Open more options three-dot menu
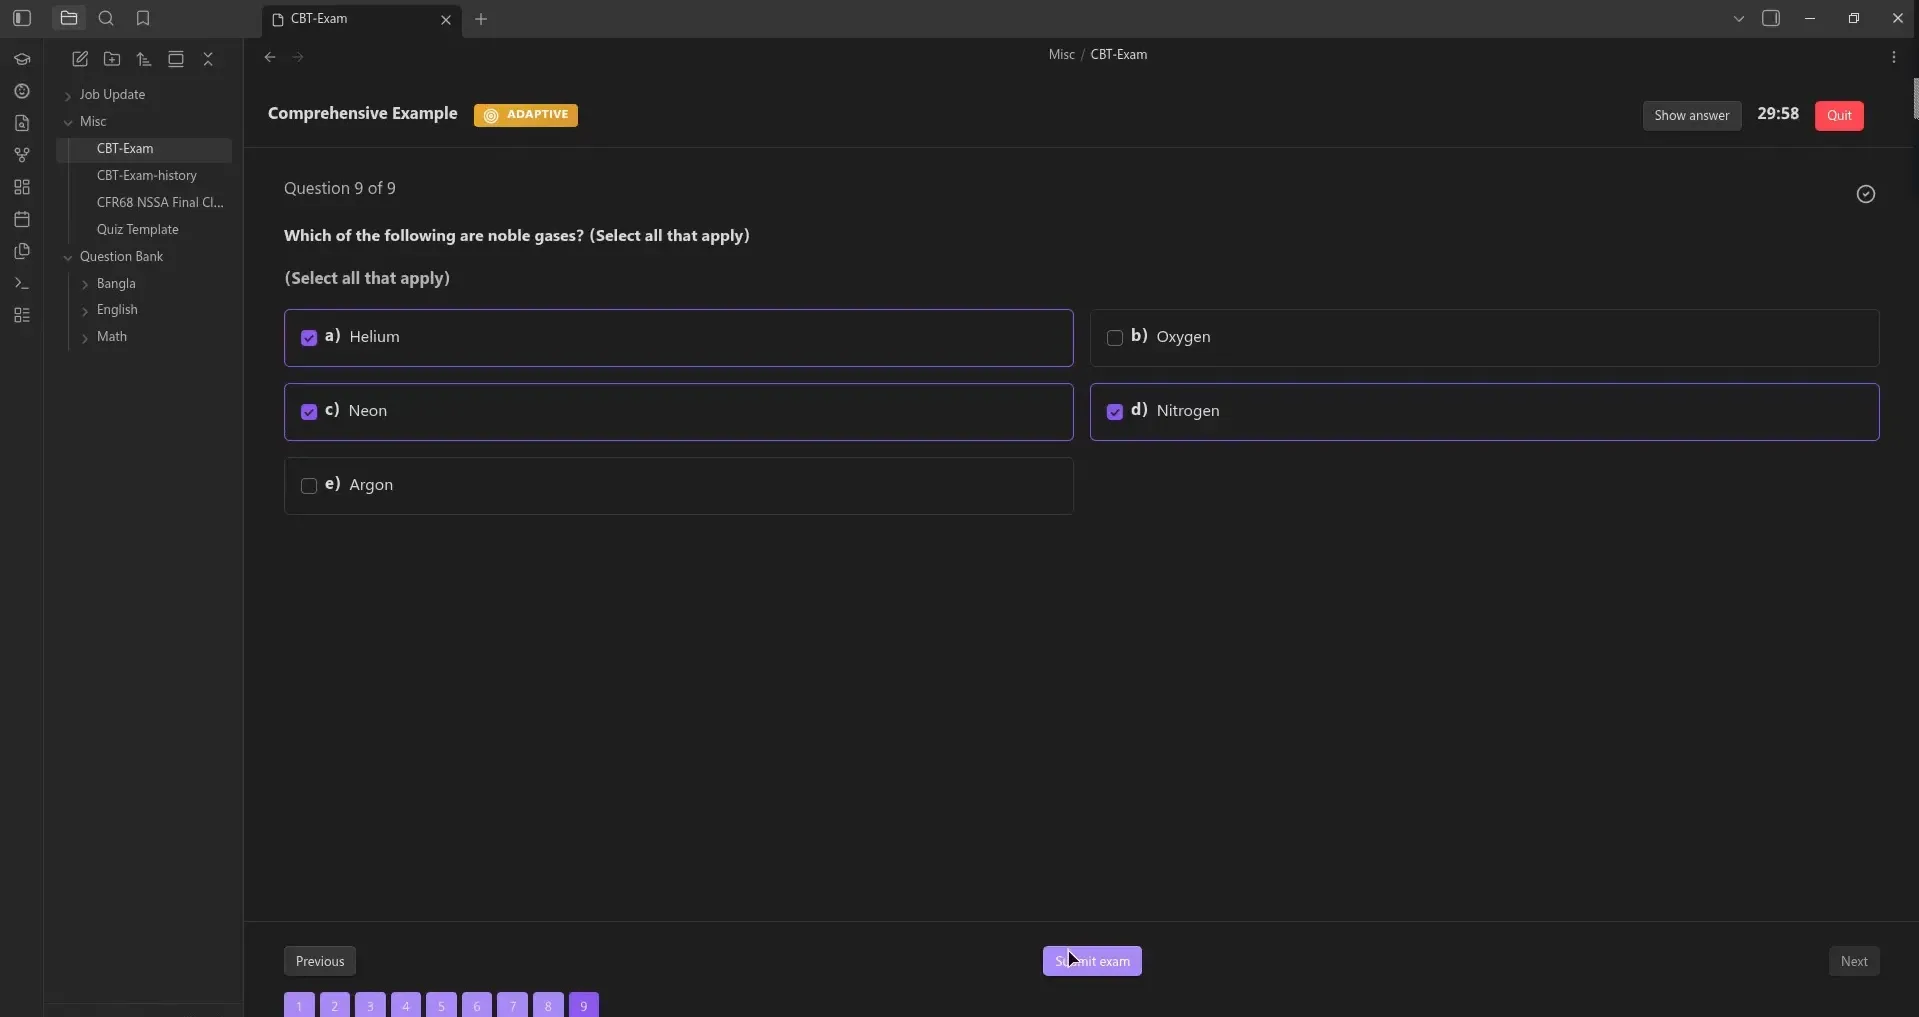This screenshot has height=1017, width=1919. pyautogui.click(x=1894, y=57)
